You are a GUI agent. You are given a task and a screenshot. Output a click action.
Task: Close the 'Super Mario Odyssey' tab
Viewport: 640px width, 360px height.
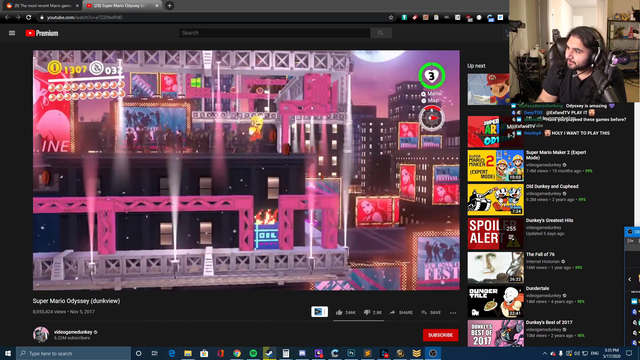(157, 6)
